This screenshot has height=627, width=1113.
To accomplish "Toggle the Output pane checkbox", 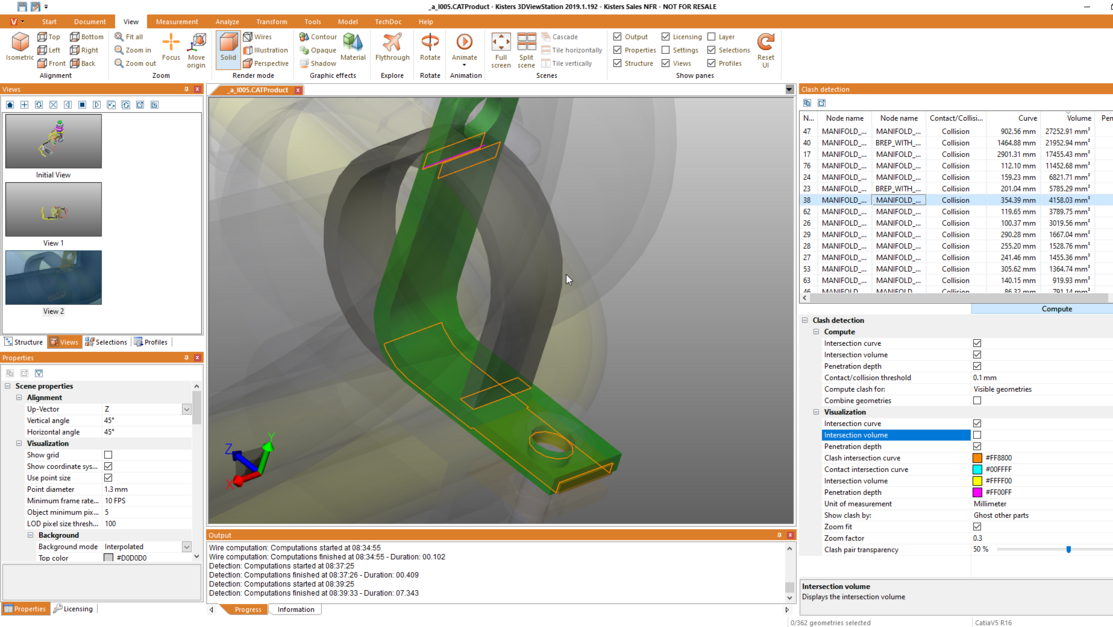I will coord(618,37).
